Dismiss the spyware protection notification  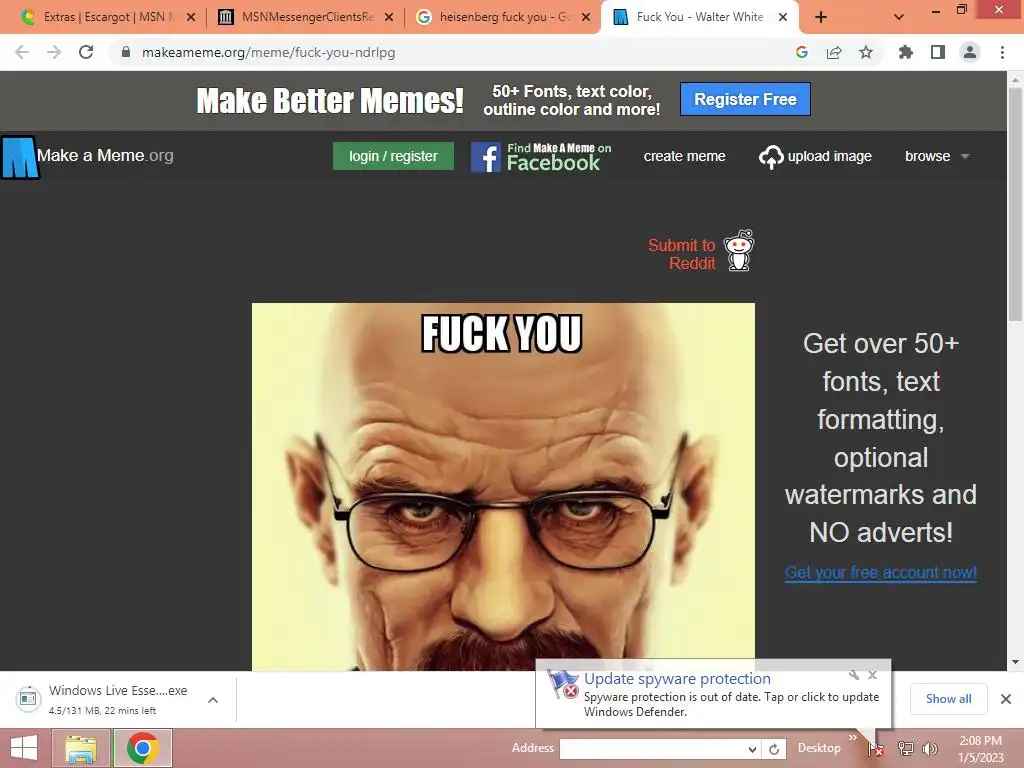click(x=872, y=675)
